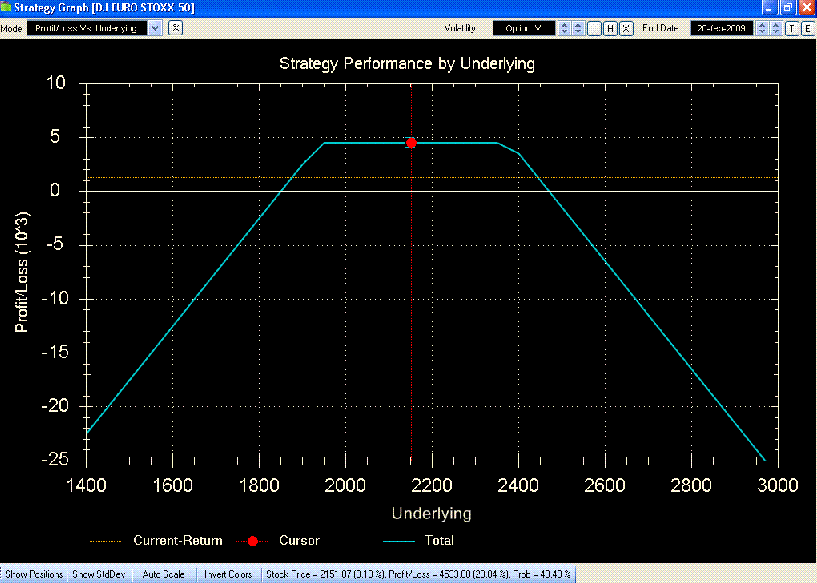Viewport: 817px width, 583px height.
Task: Click the first Volatility spinner
Action: click(564, 28)
